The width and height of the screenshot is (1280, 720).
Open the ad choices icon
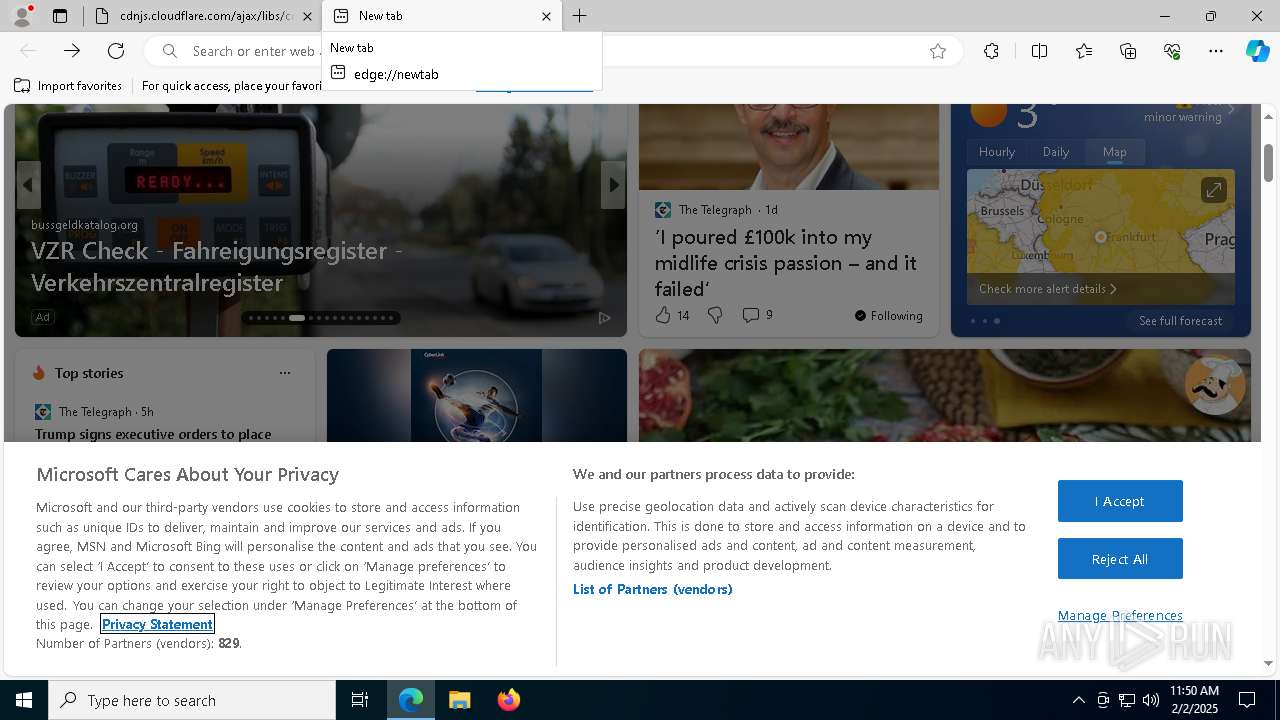click(x=604, y=318)
